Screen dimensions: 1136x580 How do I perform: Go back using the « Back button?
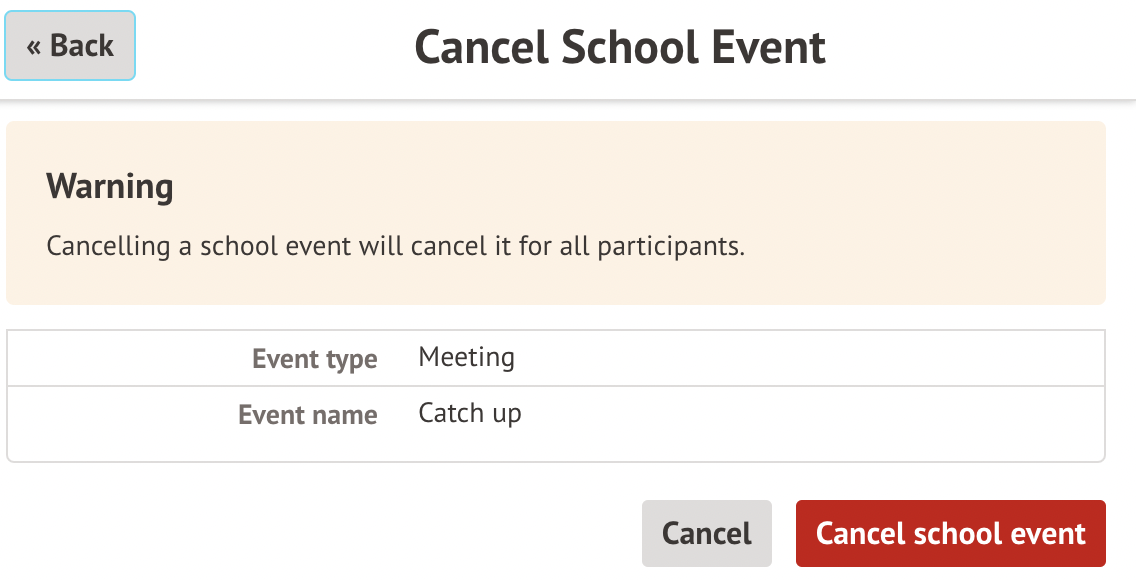70,46
